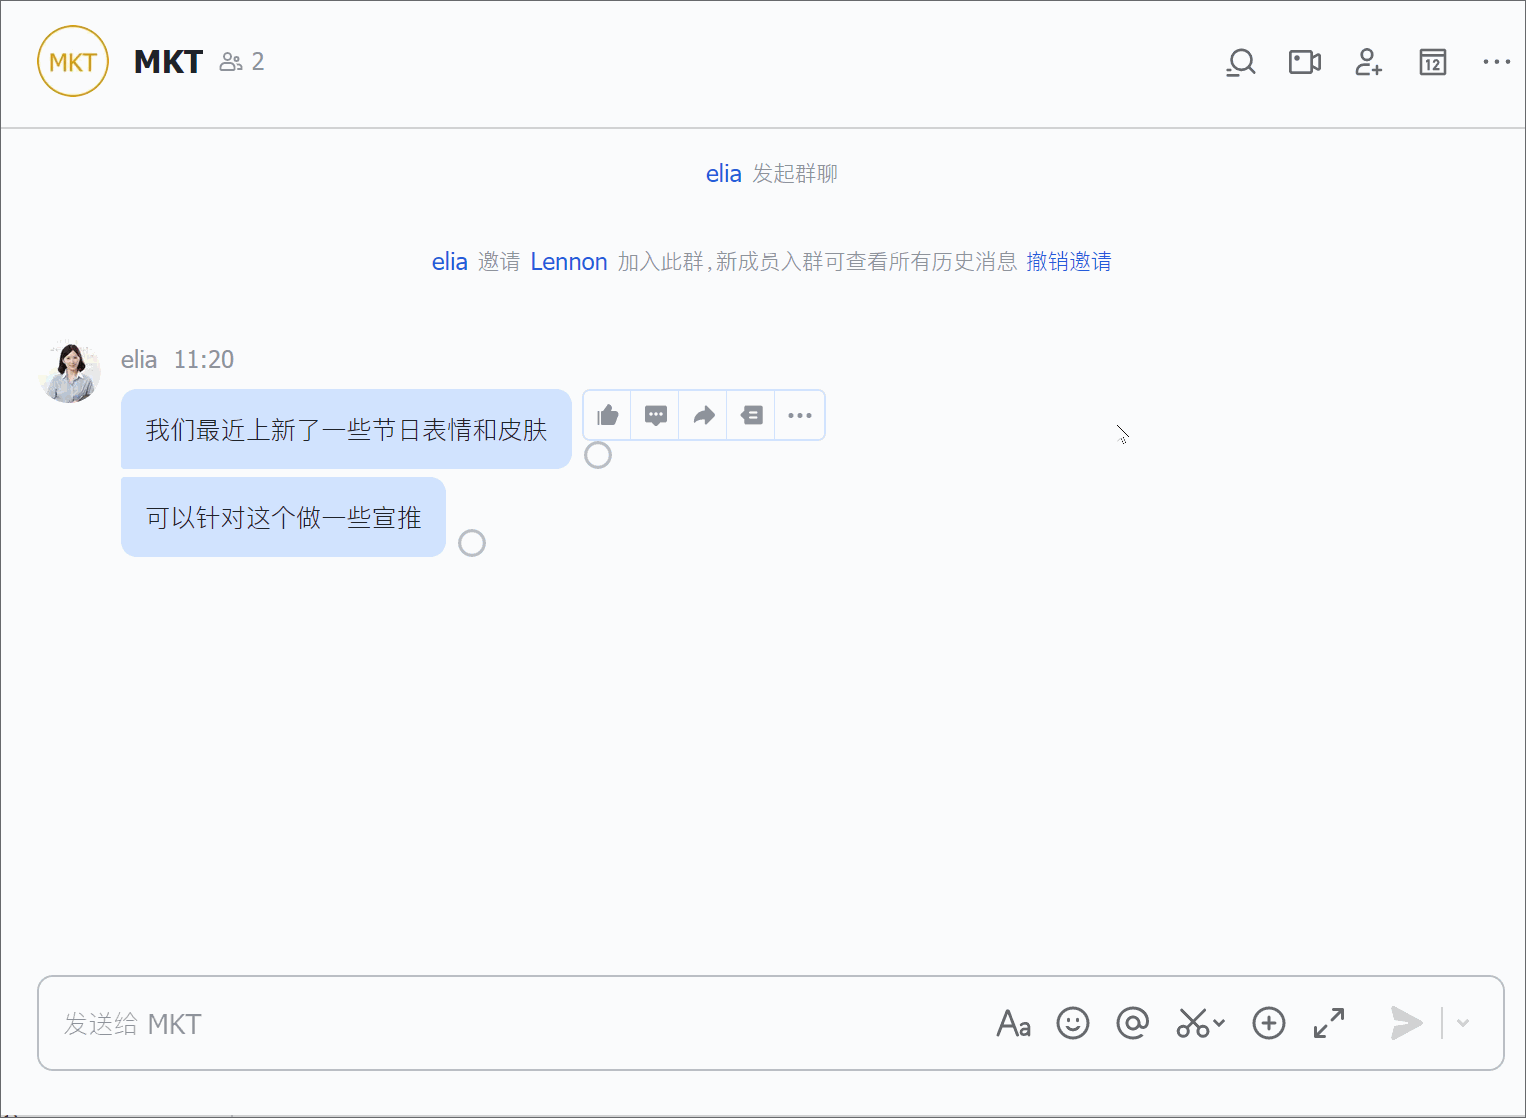Screen dimensions: 1526x1118
Task: Start a video meeting
Action: [x=1305, y=62]
